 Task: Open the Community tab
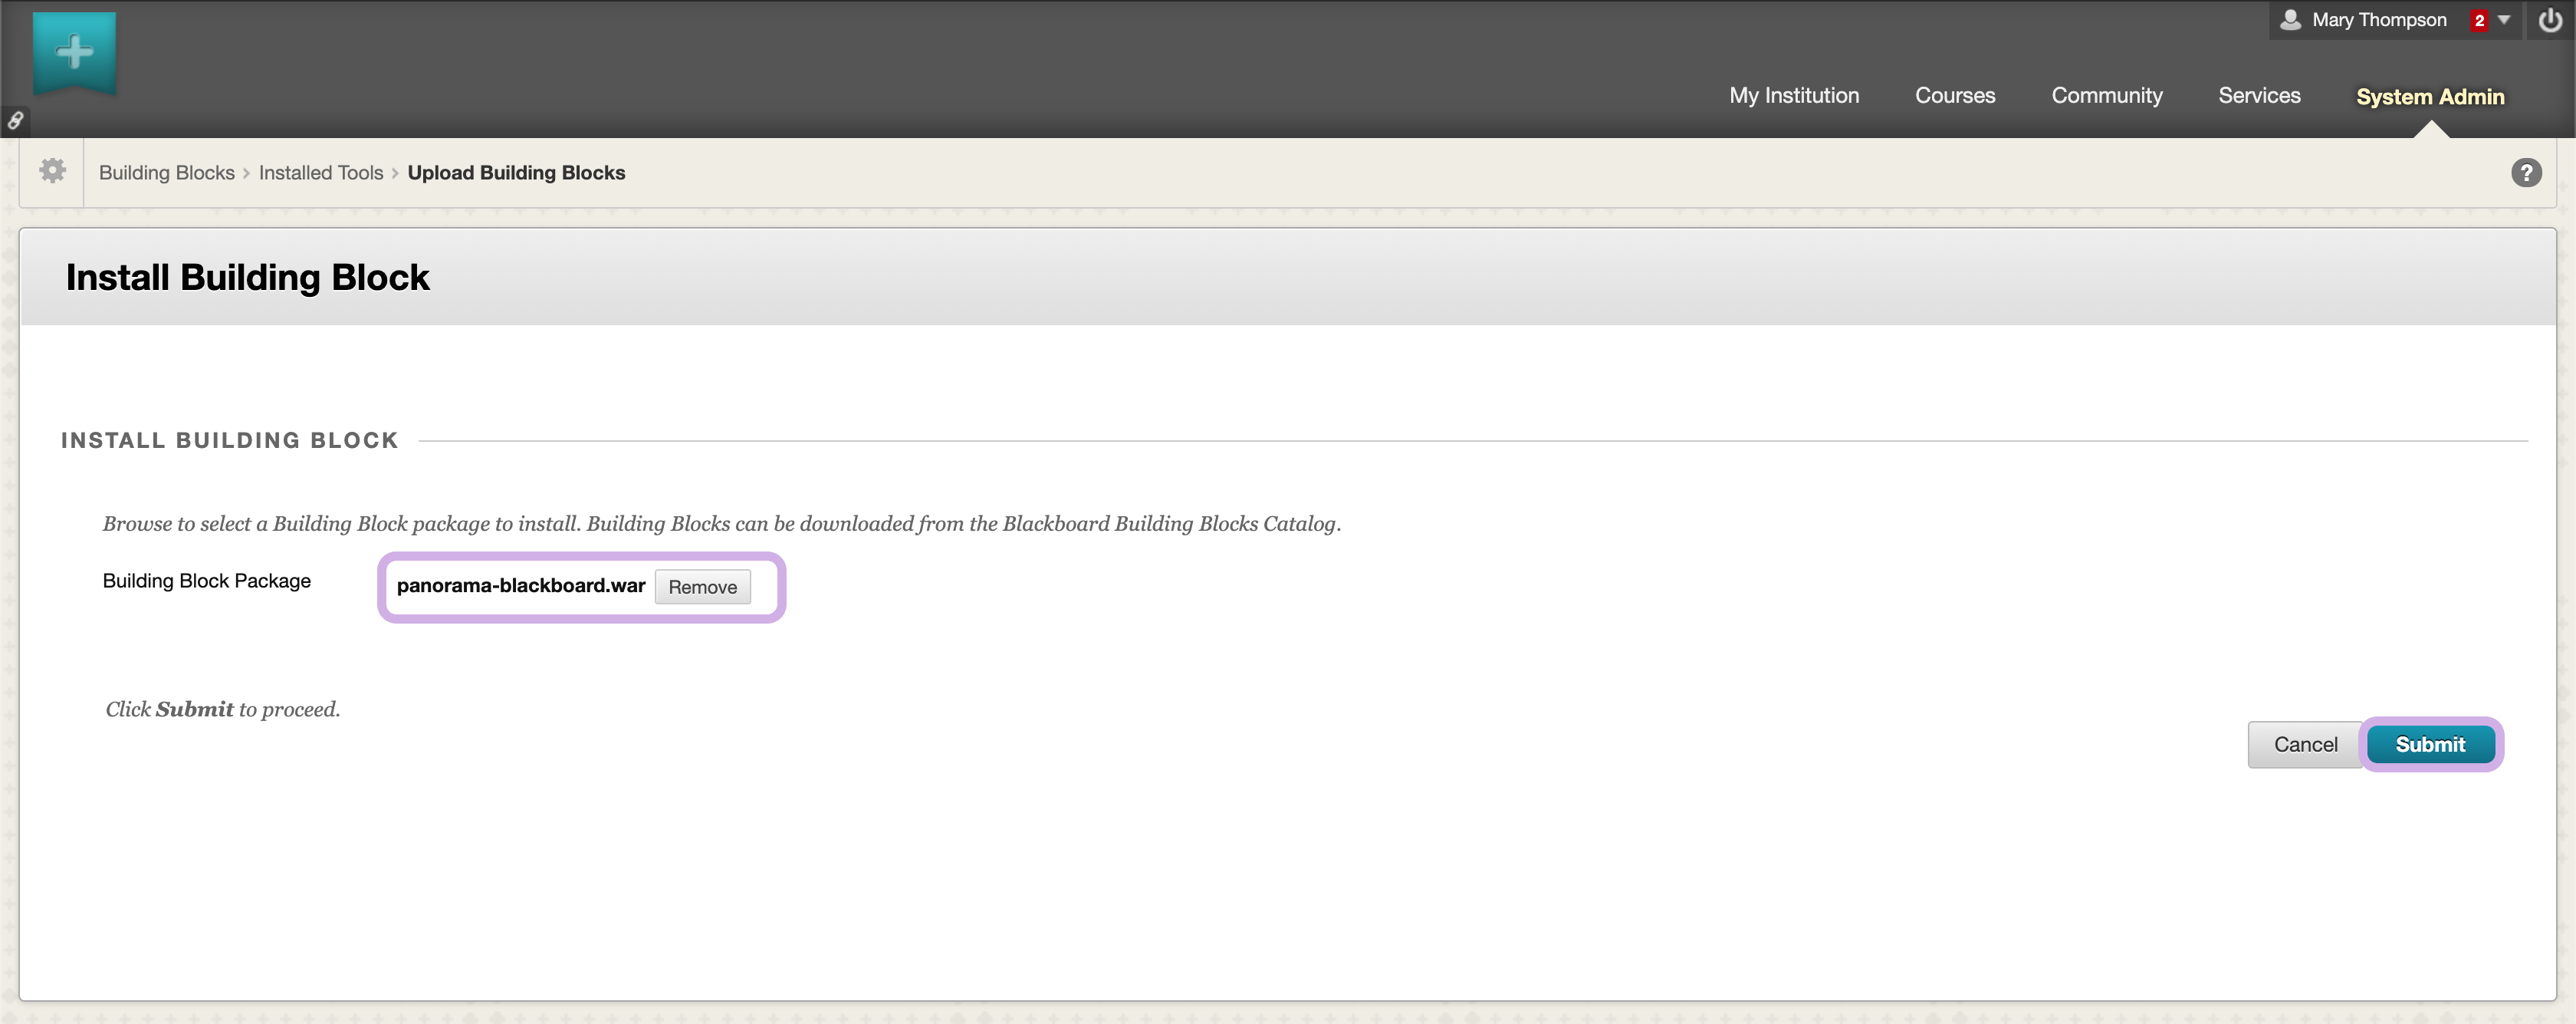point(2106,96)
